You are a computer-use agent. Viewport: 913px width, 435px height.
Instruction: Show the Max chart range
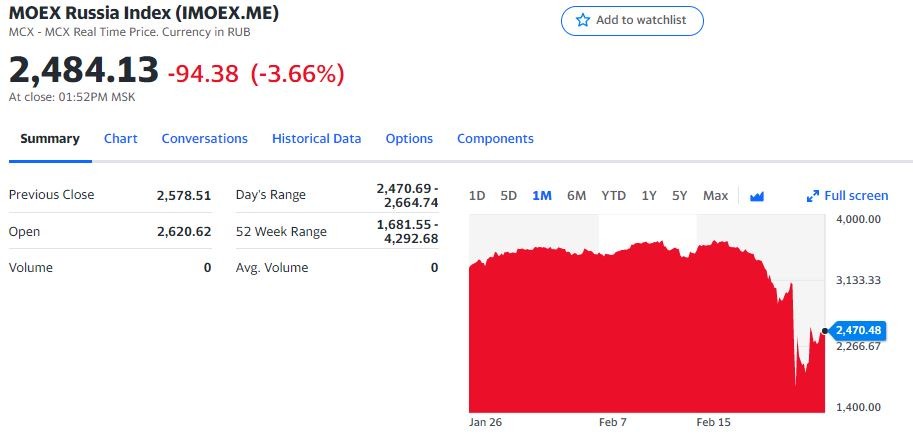715,196
